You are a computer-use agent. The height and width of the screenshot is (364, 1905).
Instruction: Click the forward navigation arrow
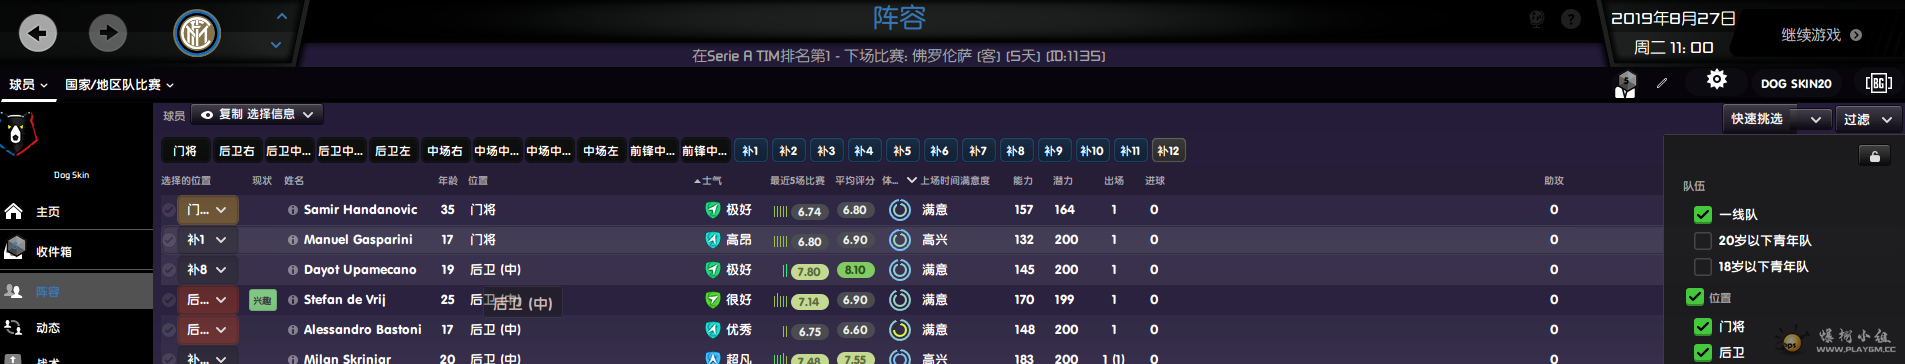108,33
